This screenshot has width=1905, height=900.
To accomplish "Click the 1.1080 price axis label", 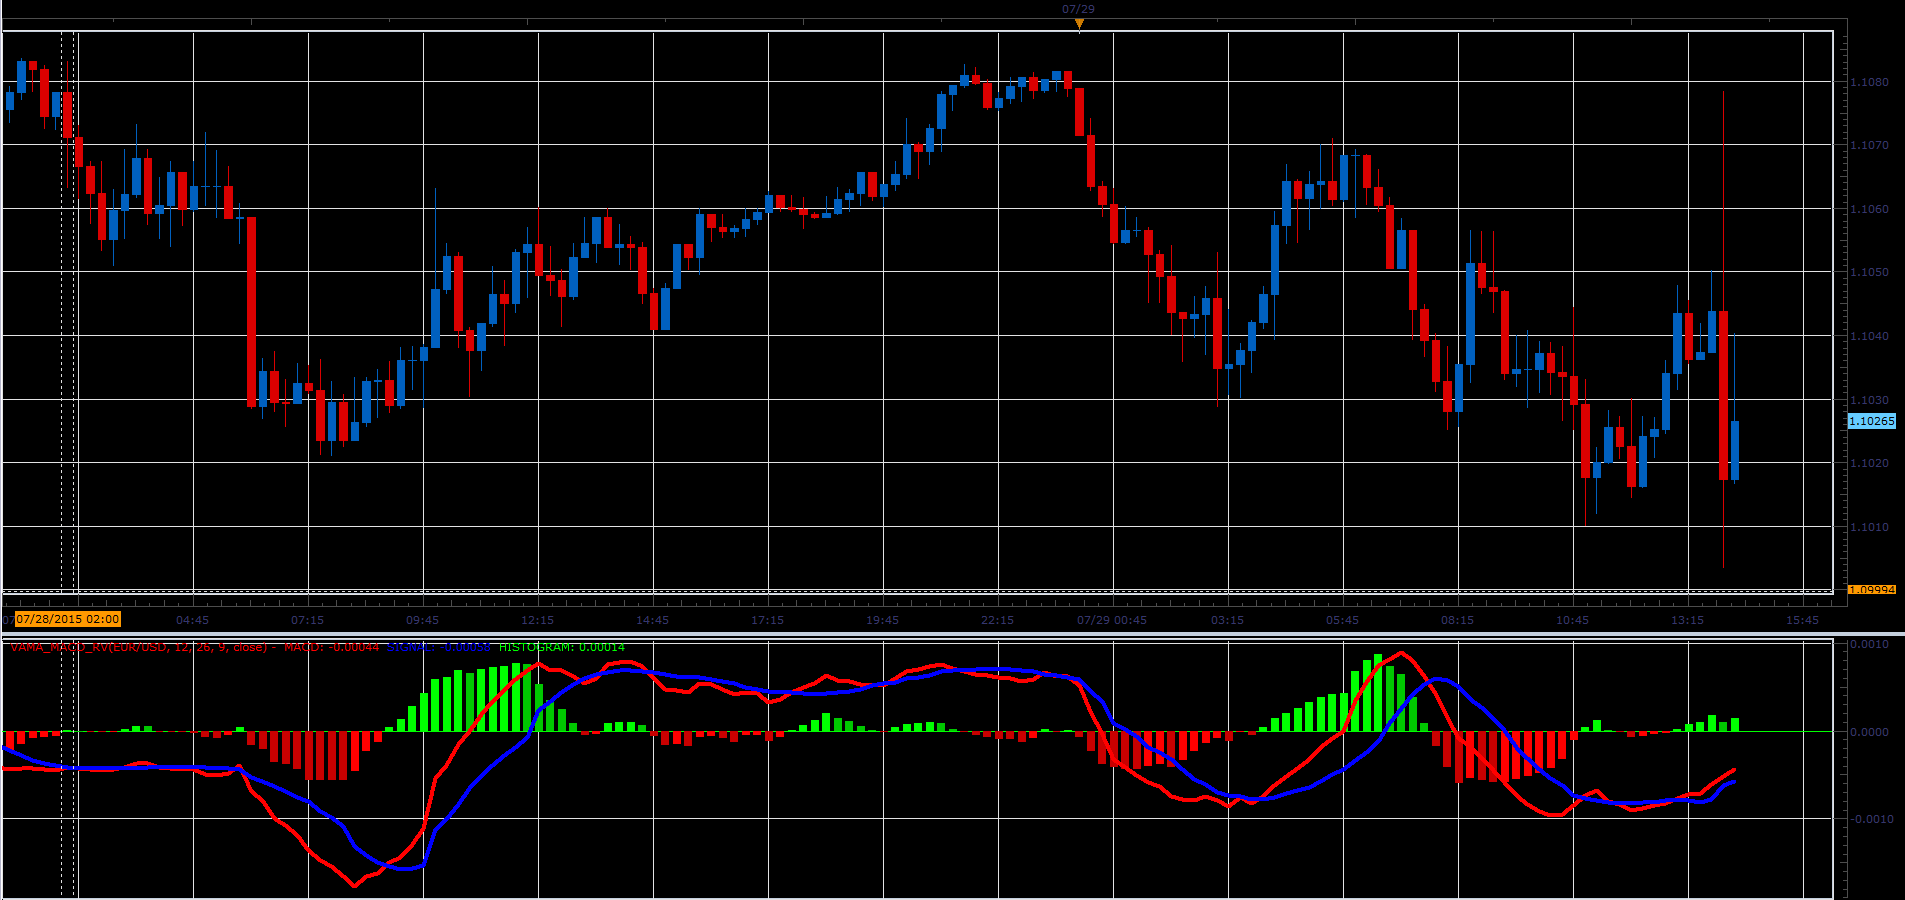I will [x=1870, y=82].
